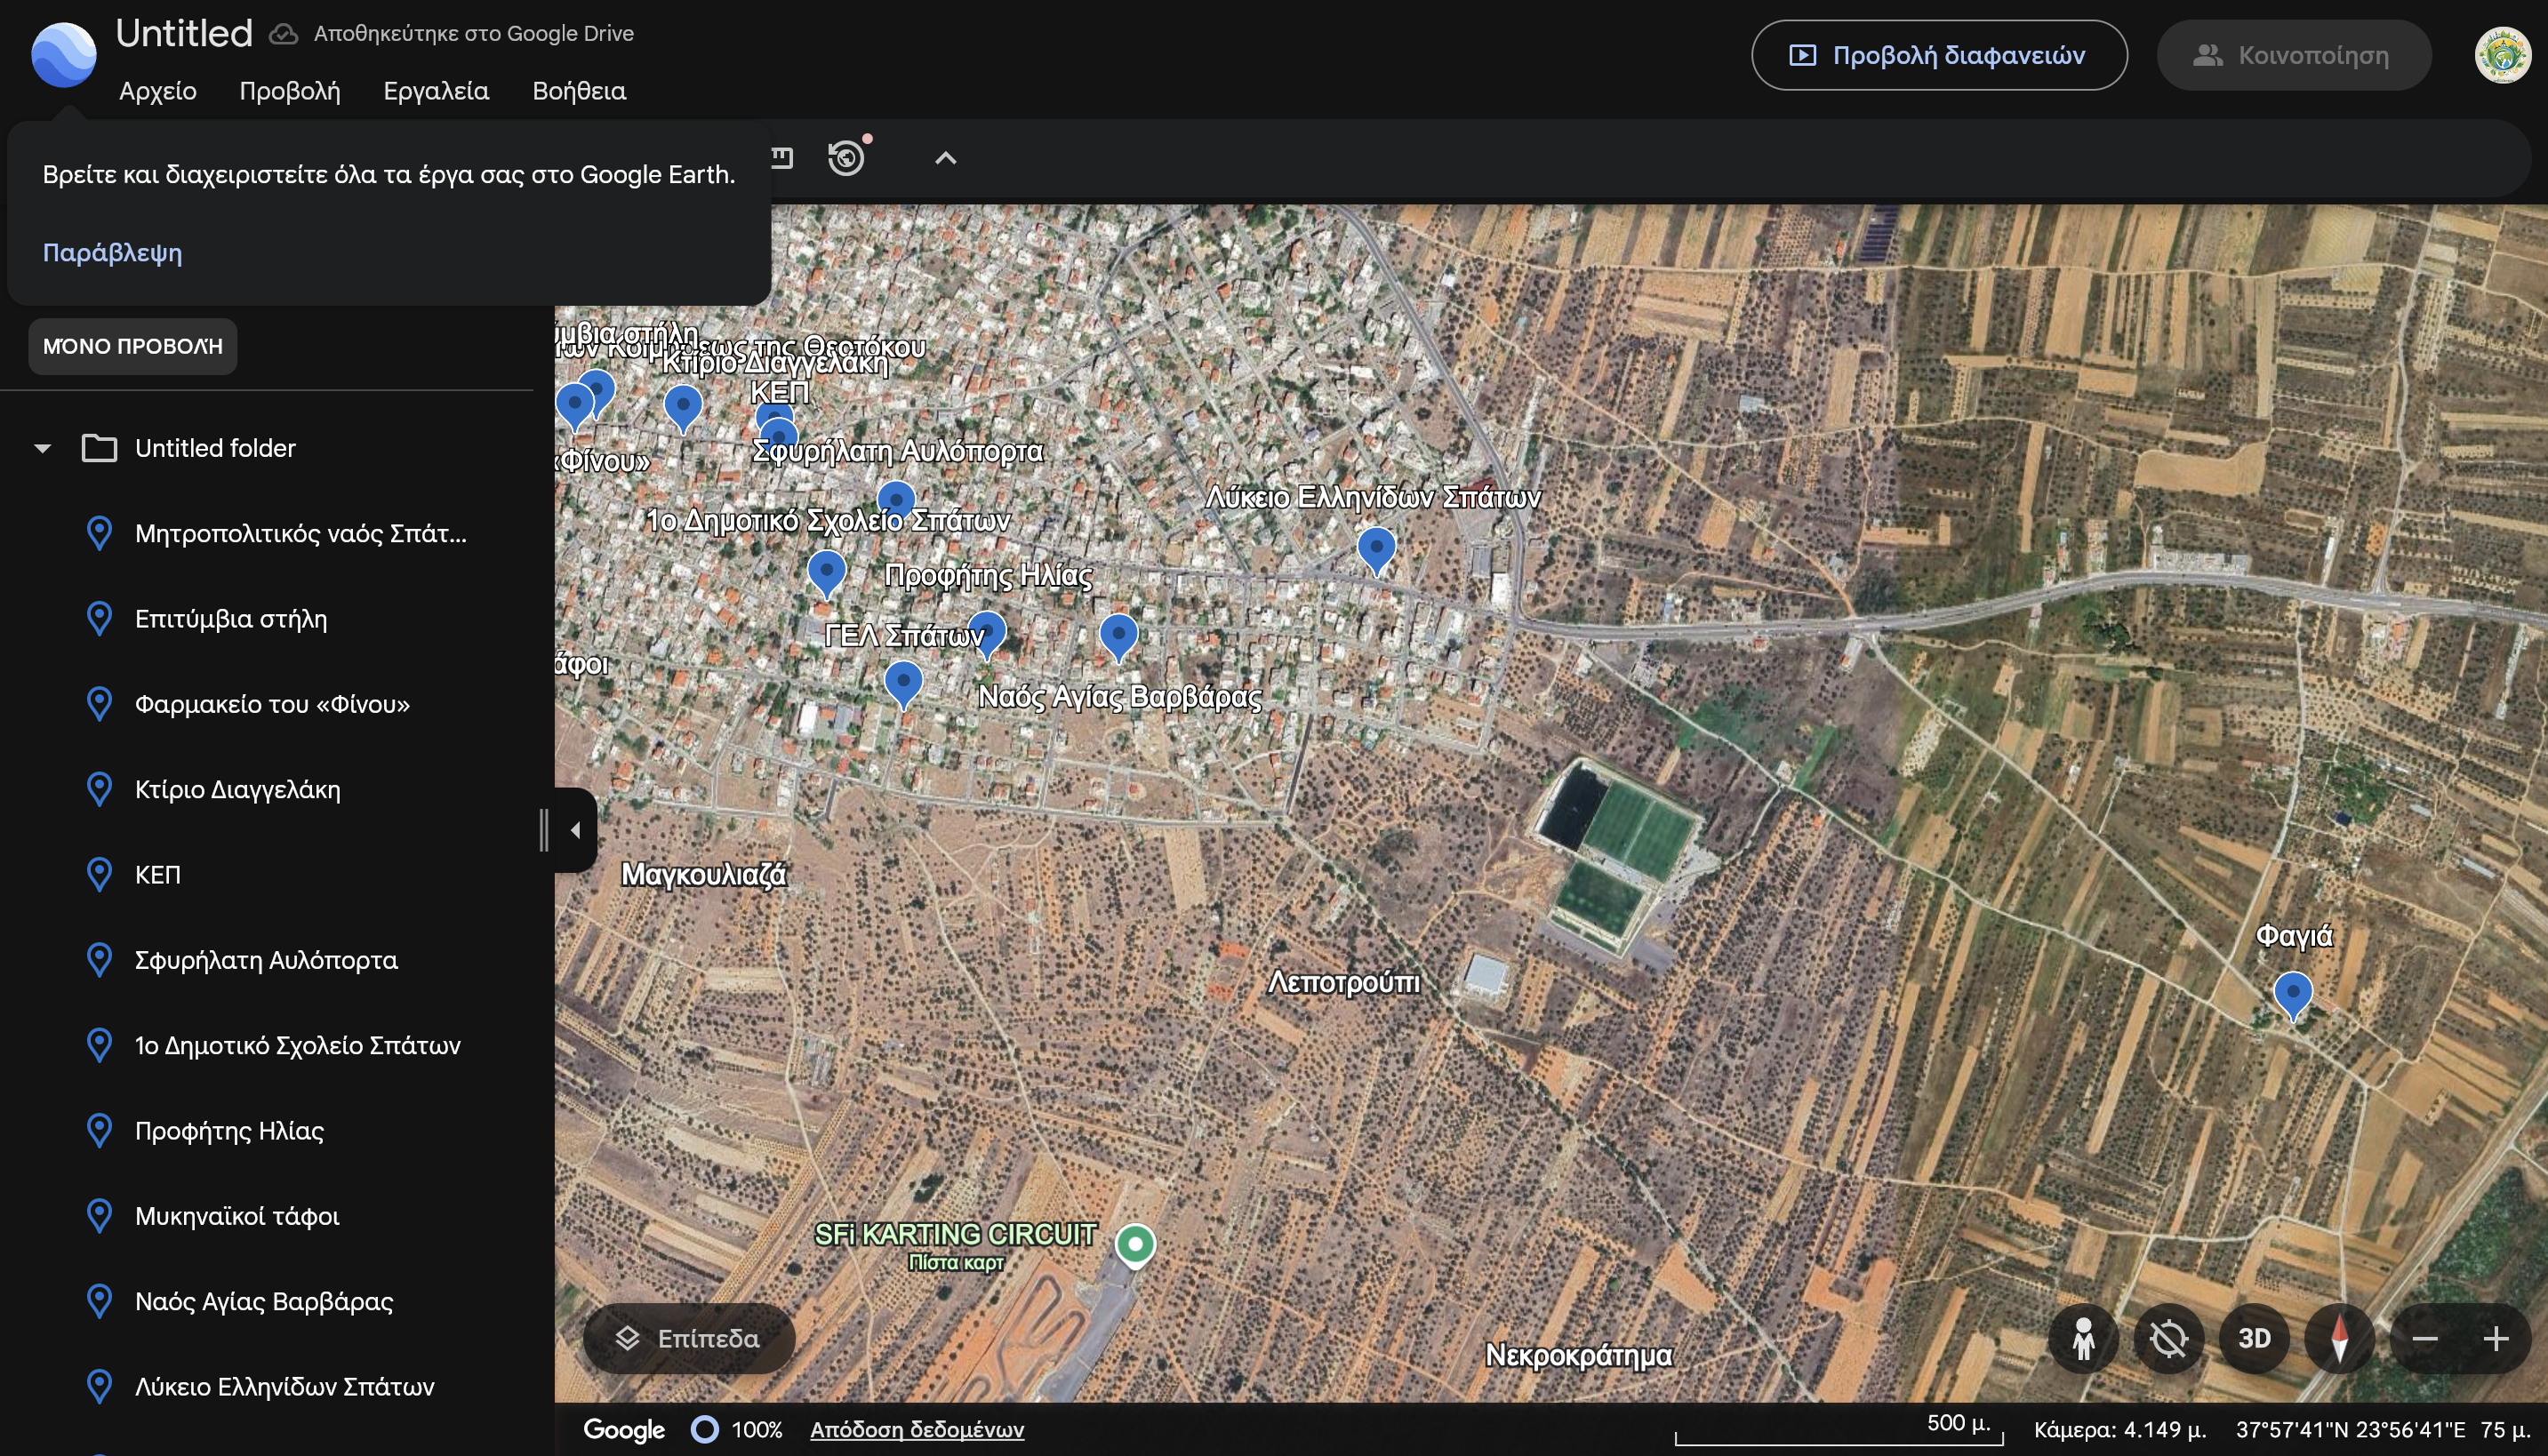This screenshot has width=2548, height=1456.
Task: Collapse the Untitled folder tree
Action: pos(42,448)
